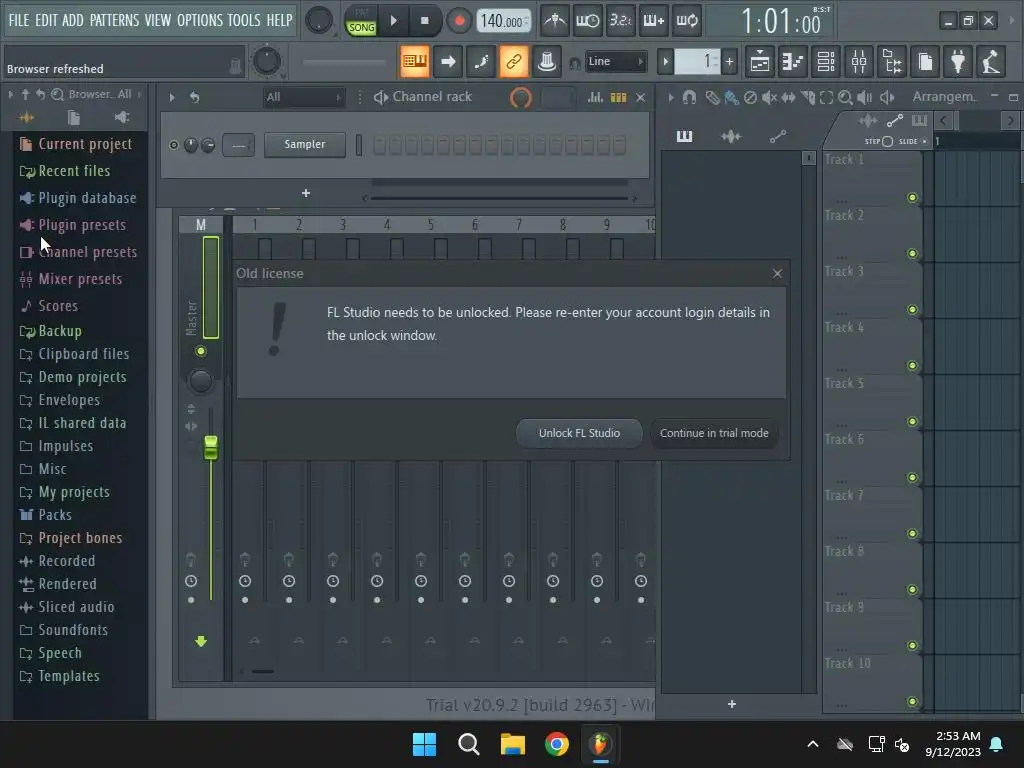Open the playlist view icon

[x=760, y=62]
